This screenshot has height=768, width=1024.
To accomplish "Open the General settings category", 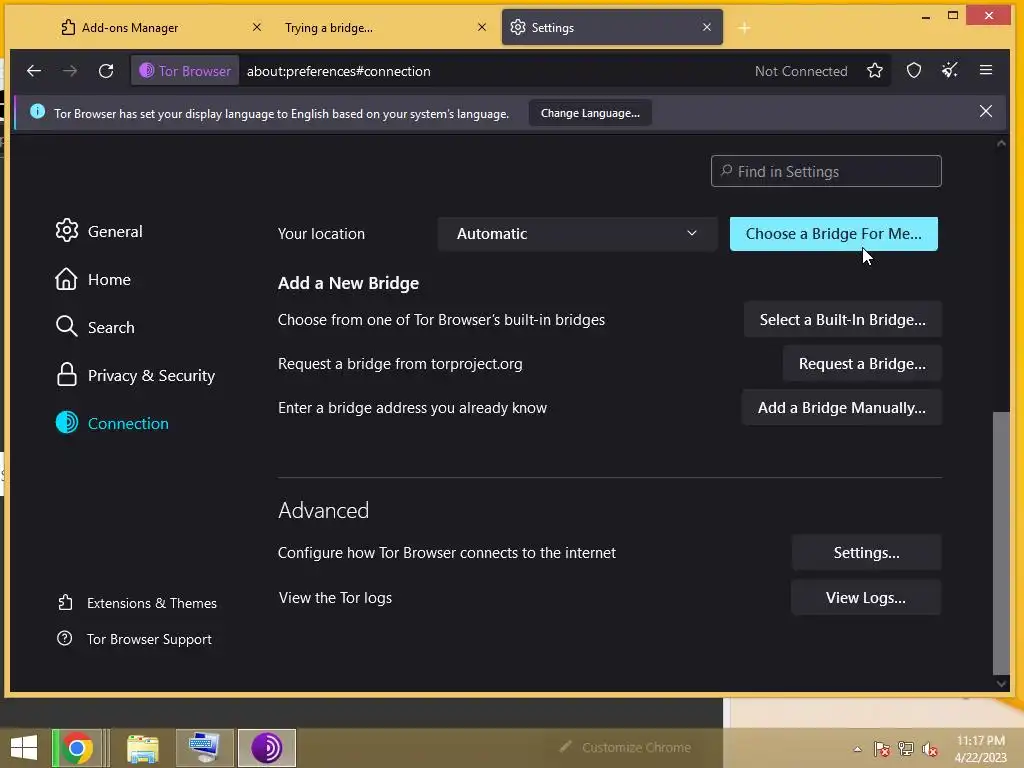I will click(99, 231).
